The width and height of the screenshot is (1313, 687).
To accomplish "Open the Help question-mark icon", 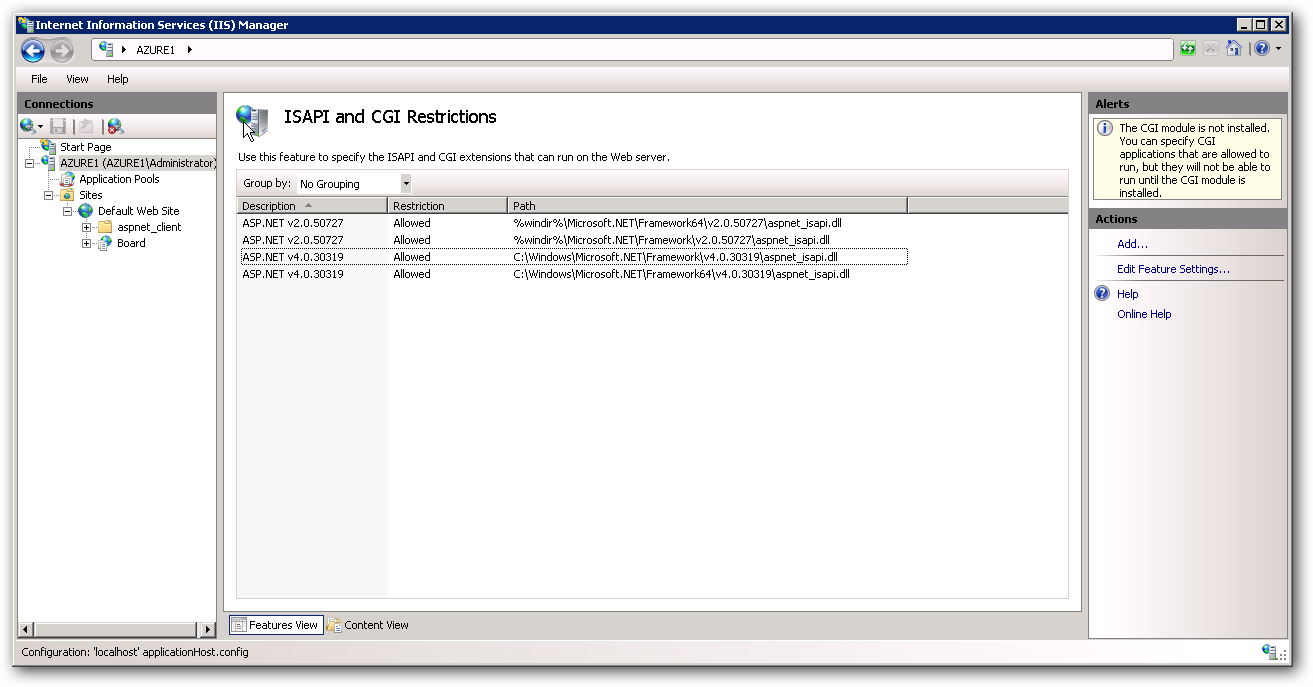I will pyautogui.click(x=1262, y=49).
